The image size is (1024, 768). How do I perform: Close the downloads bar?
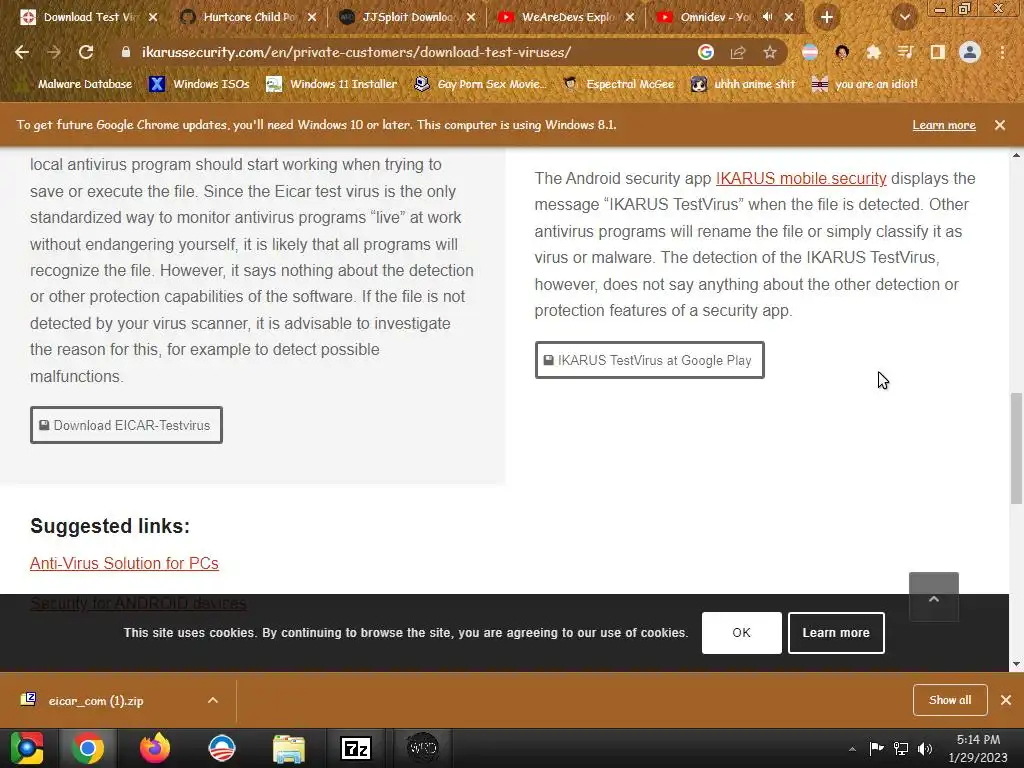tap(1006, 700)
